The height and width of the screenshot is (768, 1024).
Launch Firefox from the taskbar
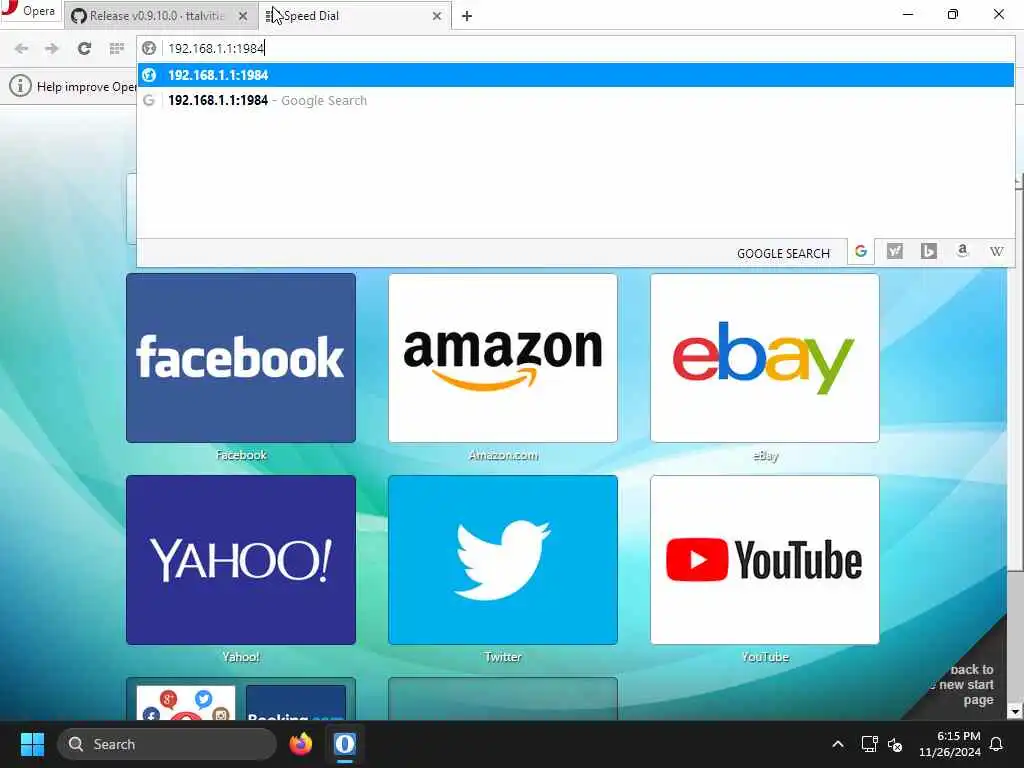click(x=300, y=744)
